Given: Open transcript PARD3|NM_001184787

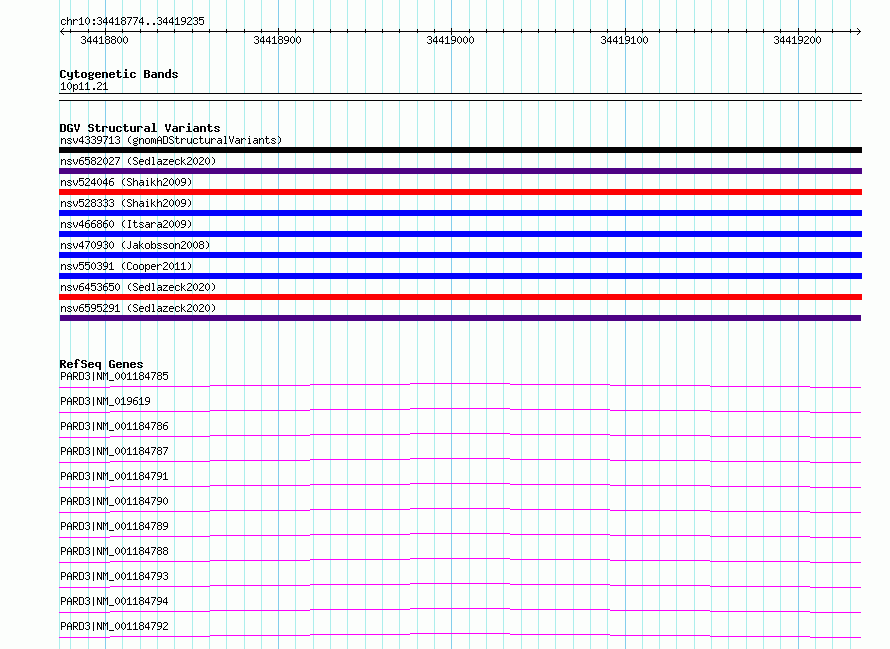Looking at the screenshot, I should pyautogui.click(x=114, y=451).
